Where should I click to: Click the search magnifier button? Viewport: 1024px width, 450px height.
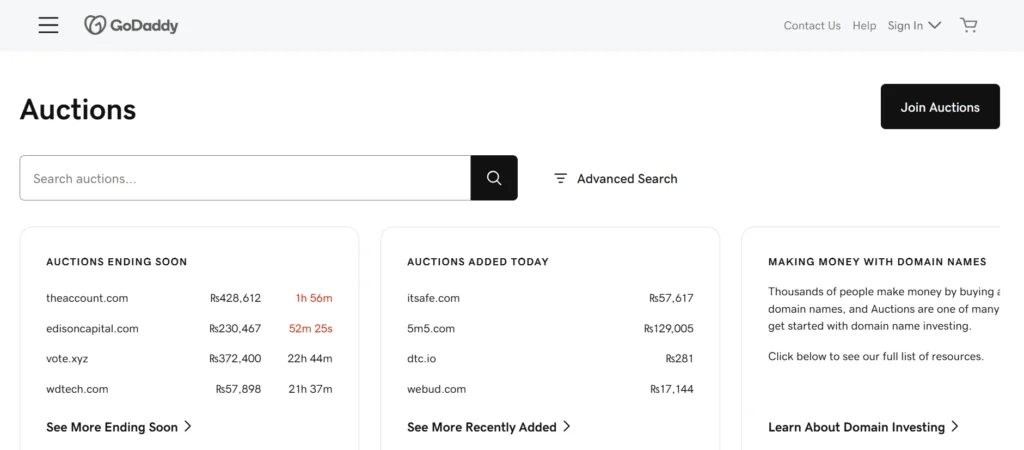[494, 178]
